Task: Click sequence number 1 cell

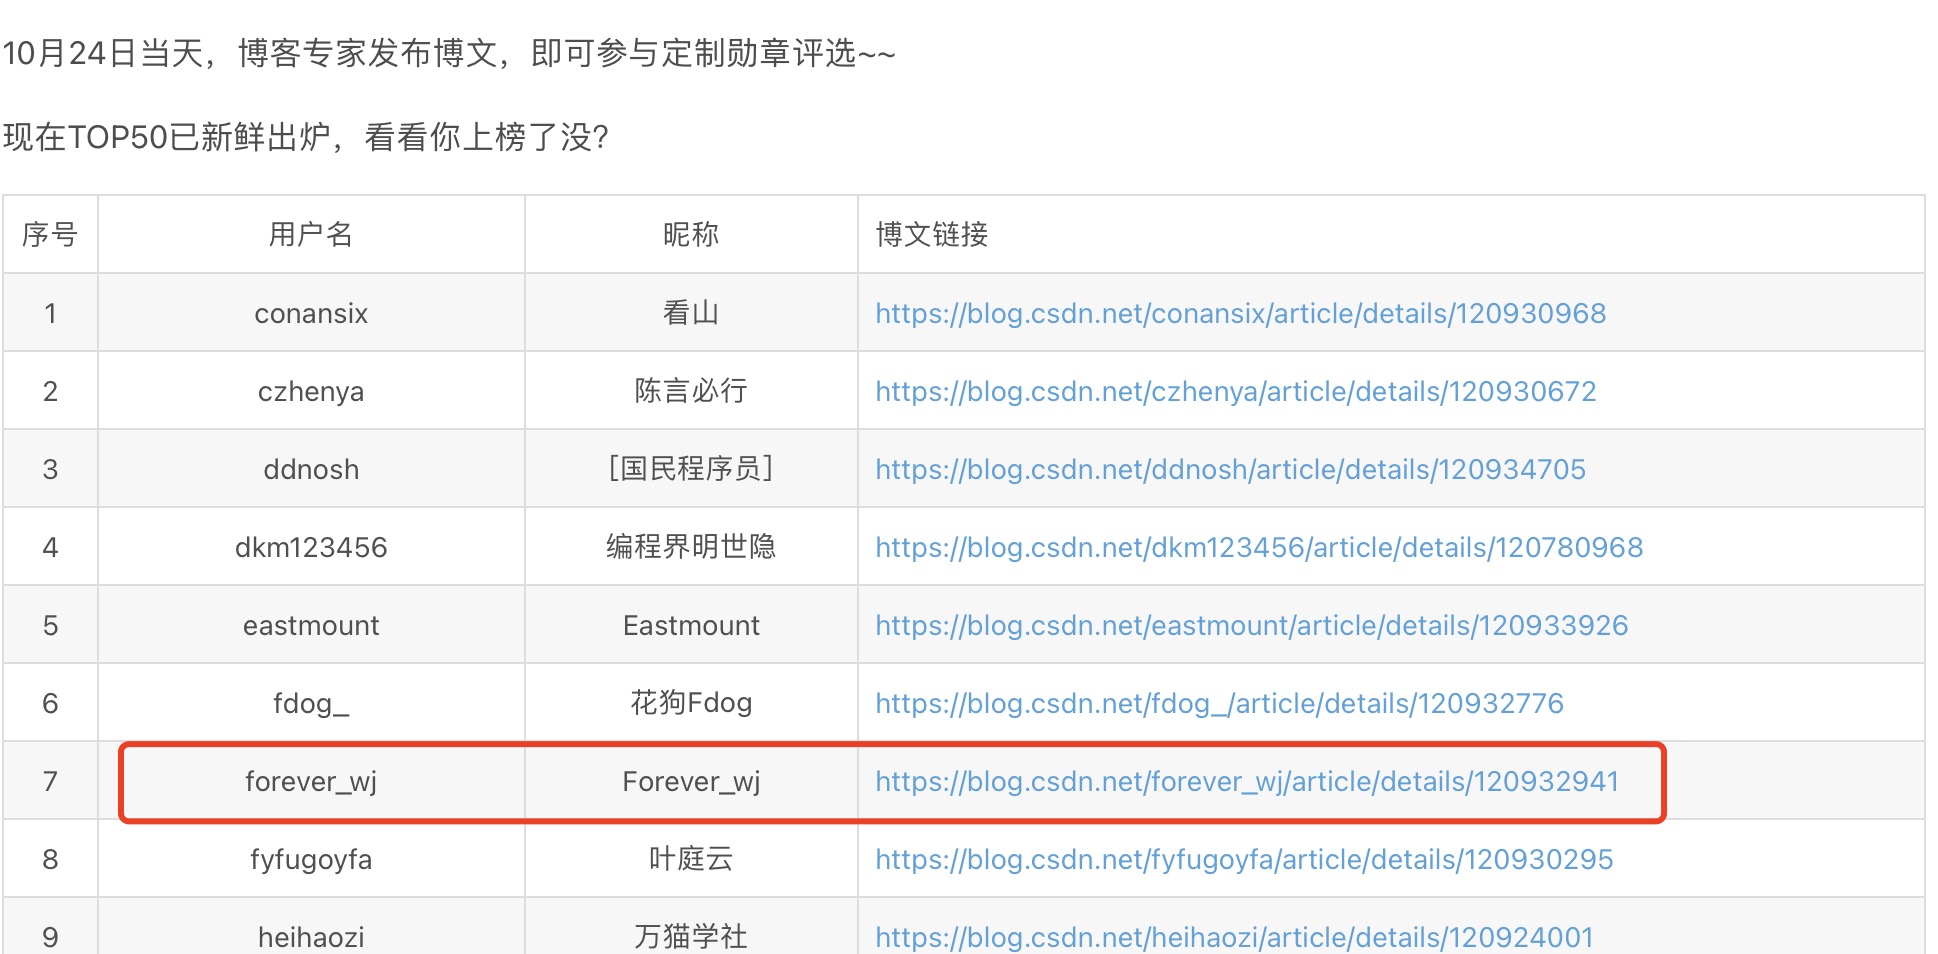Action: (x=50, y=313)
